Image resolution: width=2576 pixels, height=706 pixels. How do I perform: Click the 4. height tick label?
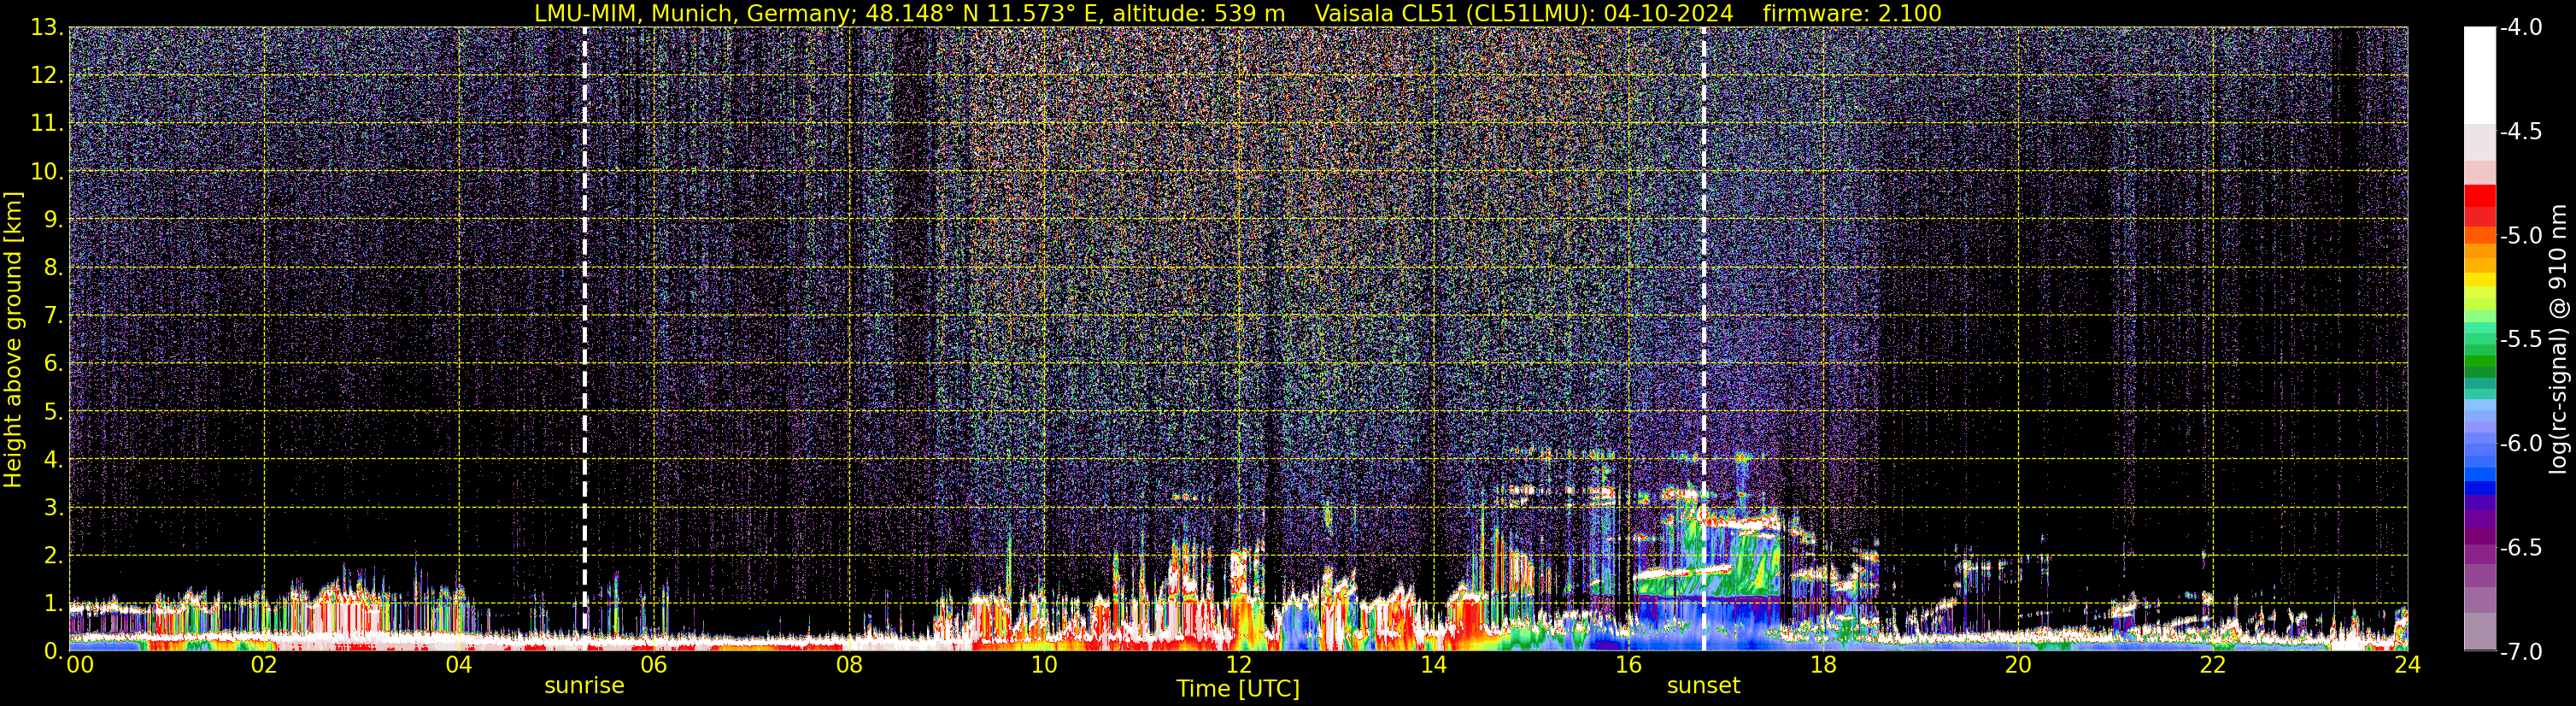(x=53, y=459)
